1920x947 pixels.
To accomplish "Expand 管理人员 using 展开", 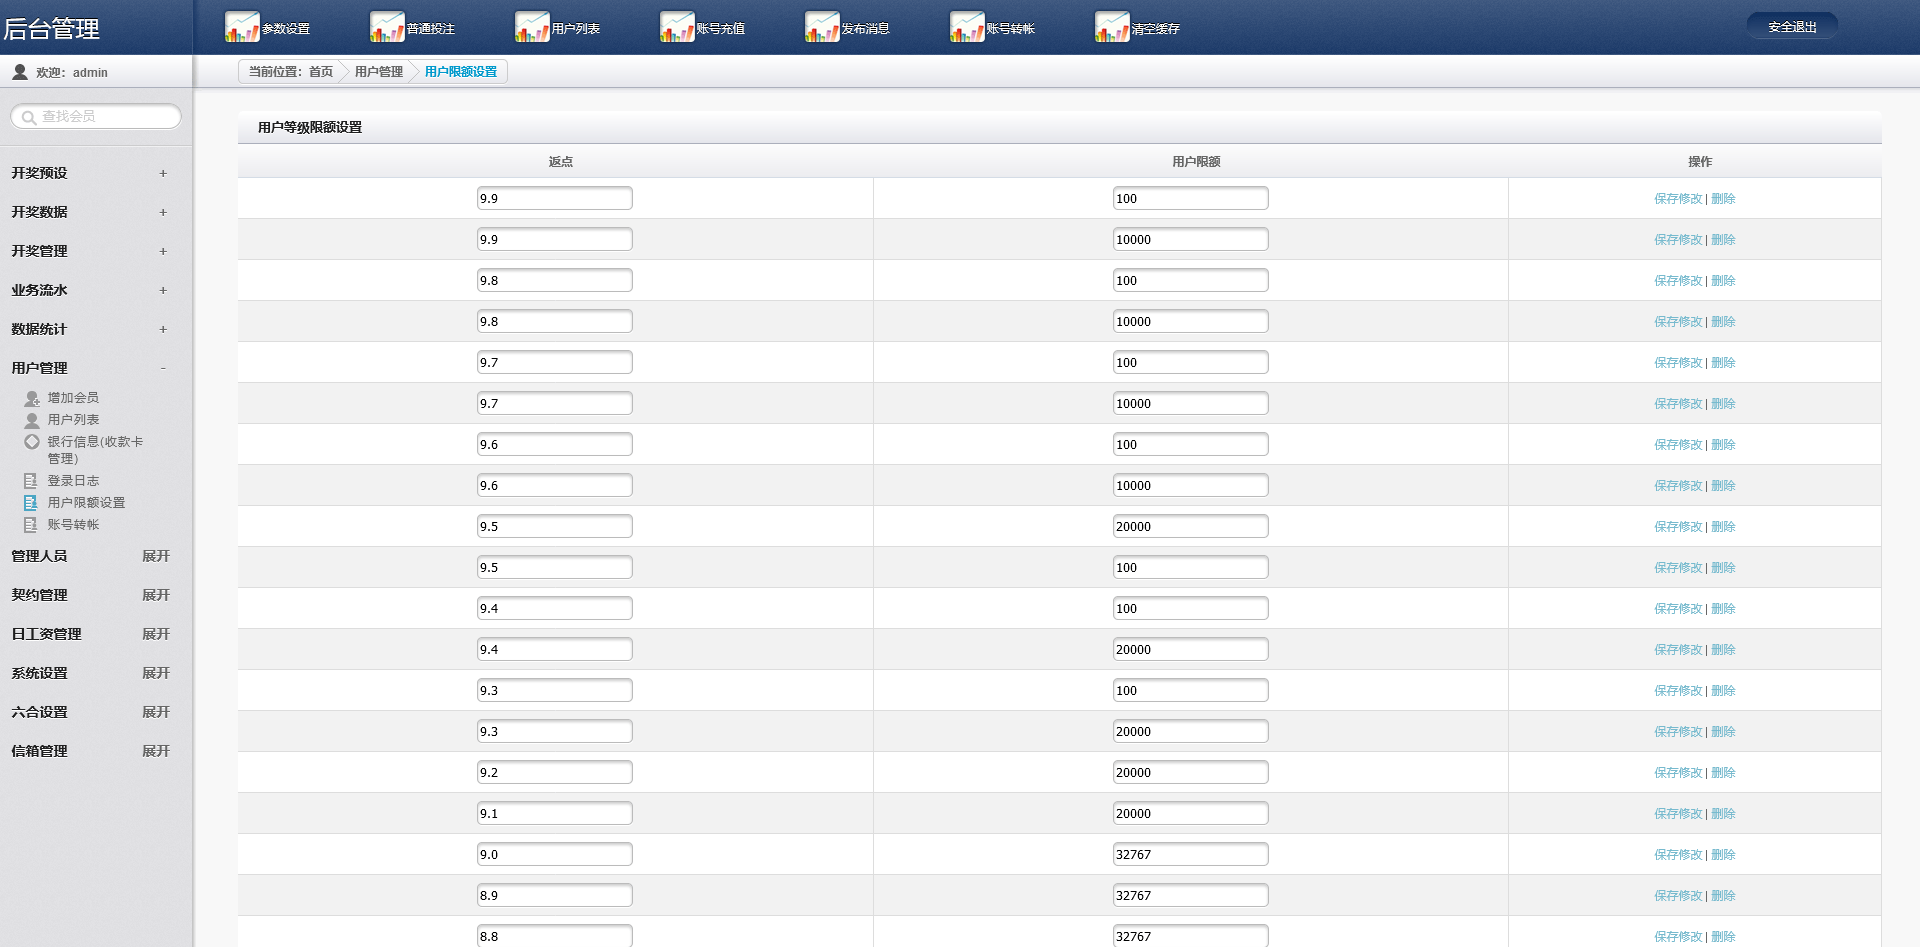I will click(x=156, y=556).
